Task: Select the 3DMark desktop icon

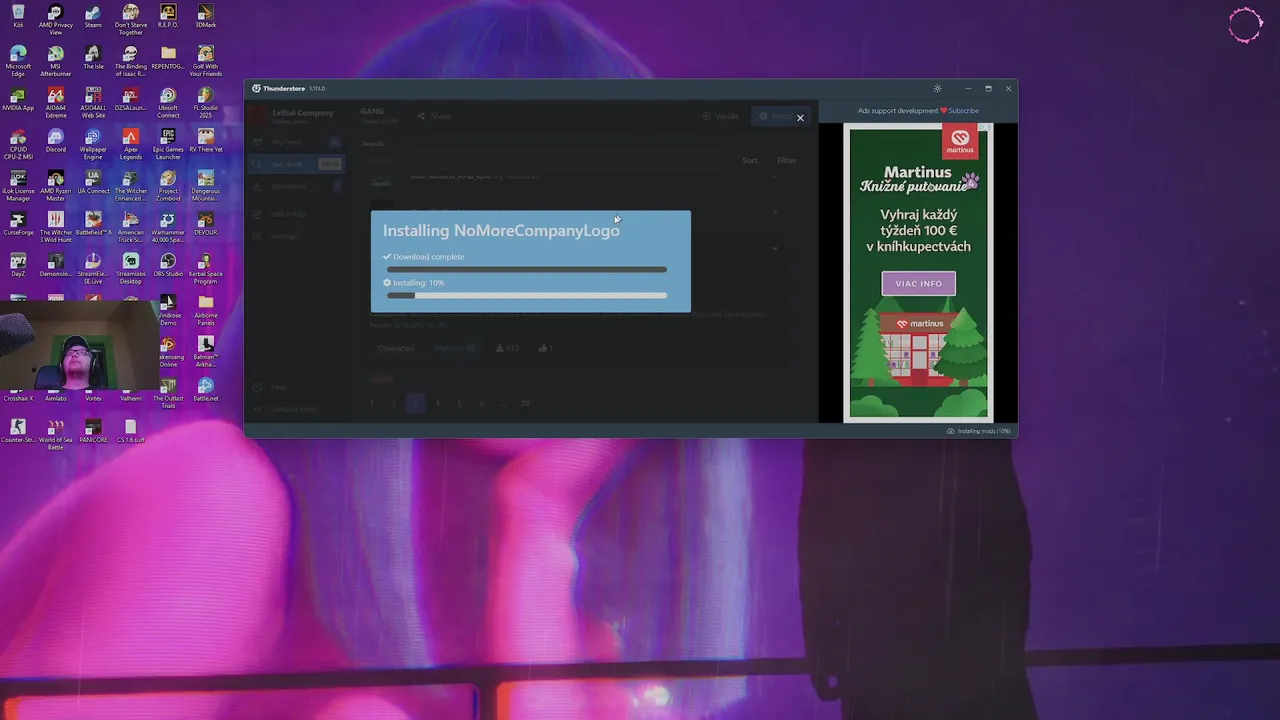Action: pyautogui.click(x=206, y=16)
